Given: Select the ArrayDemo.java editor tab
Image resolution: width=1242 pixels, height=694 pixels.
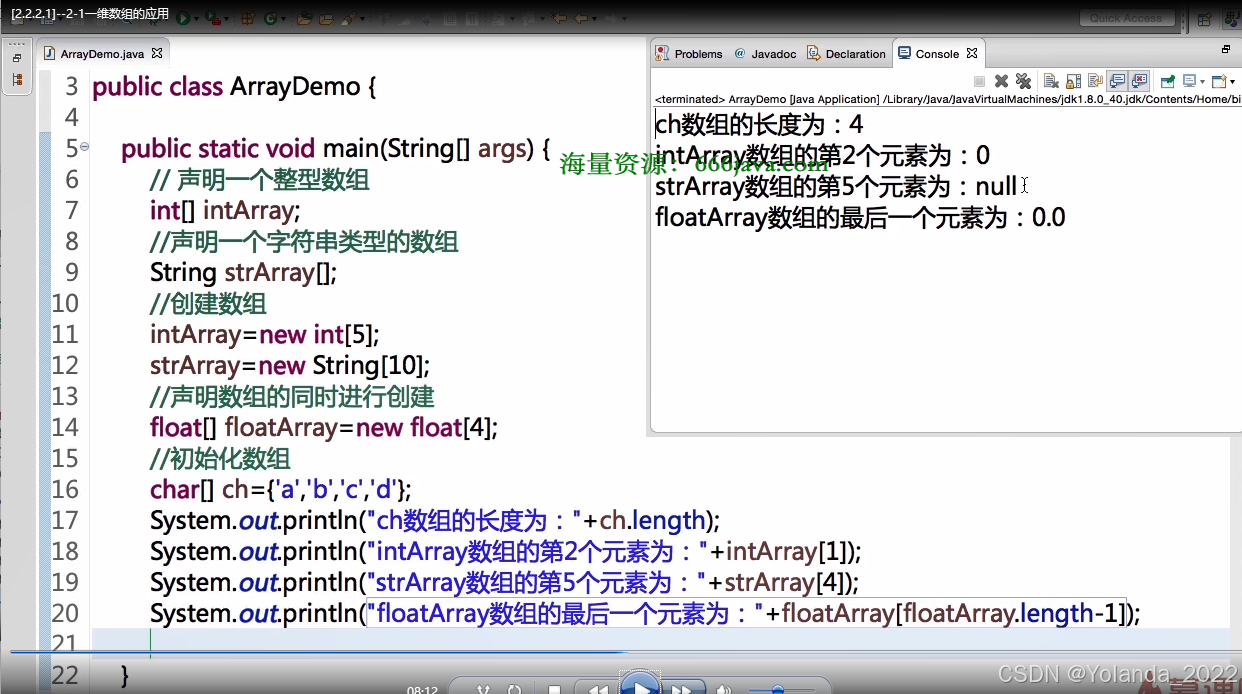Looking at the screenshot, I should [102, 54].
